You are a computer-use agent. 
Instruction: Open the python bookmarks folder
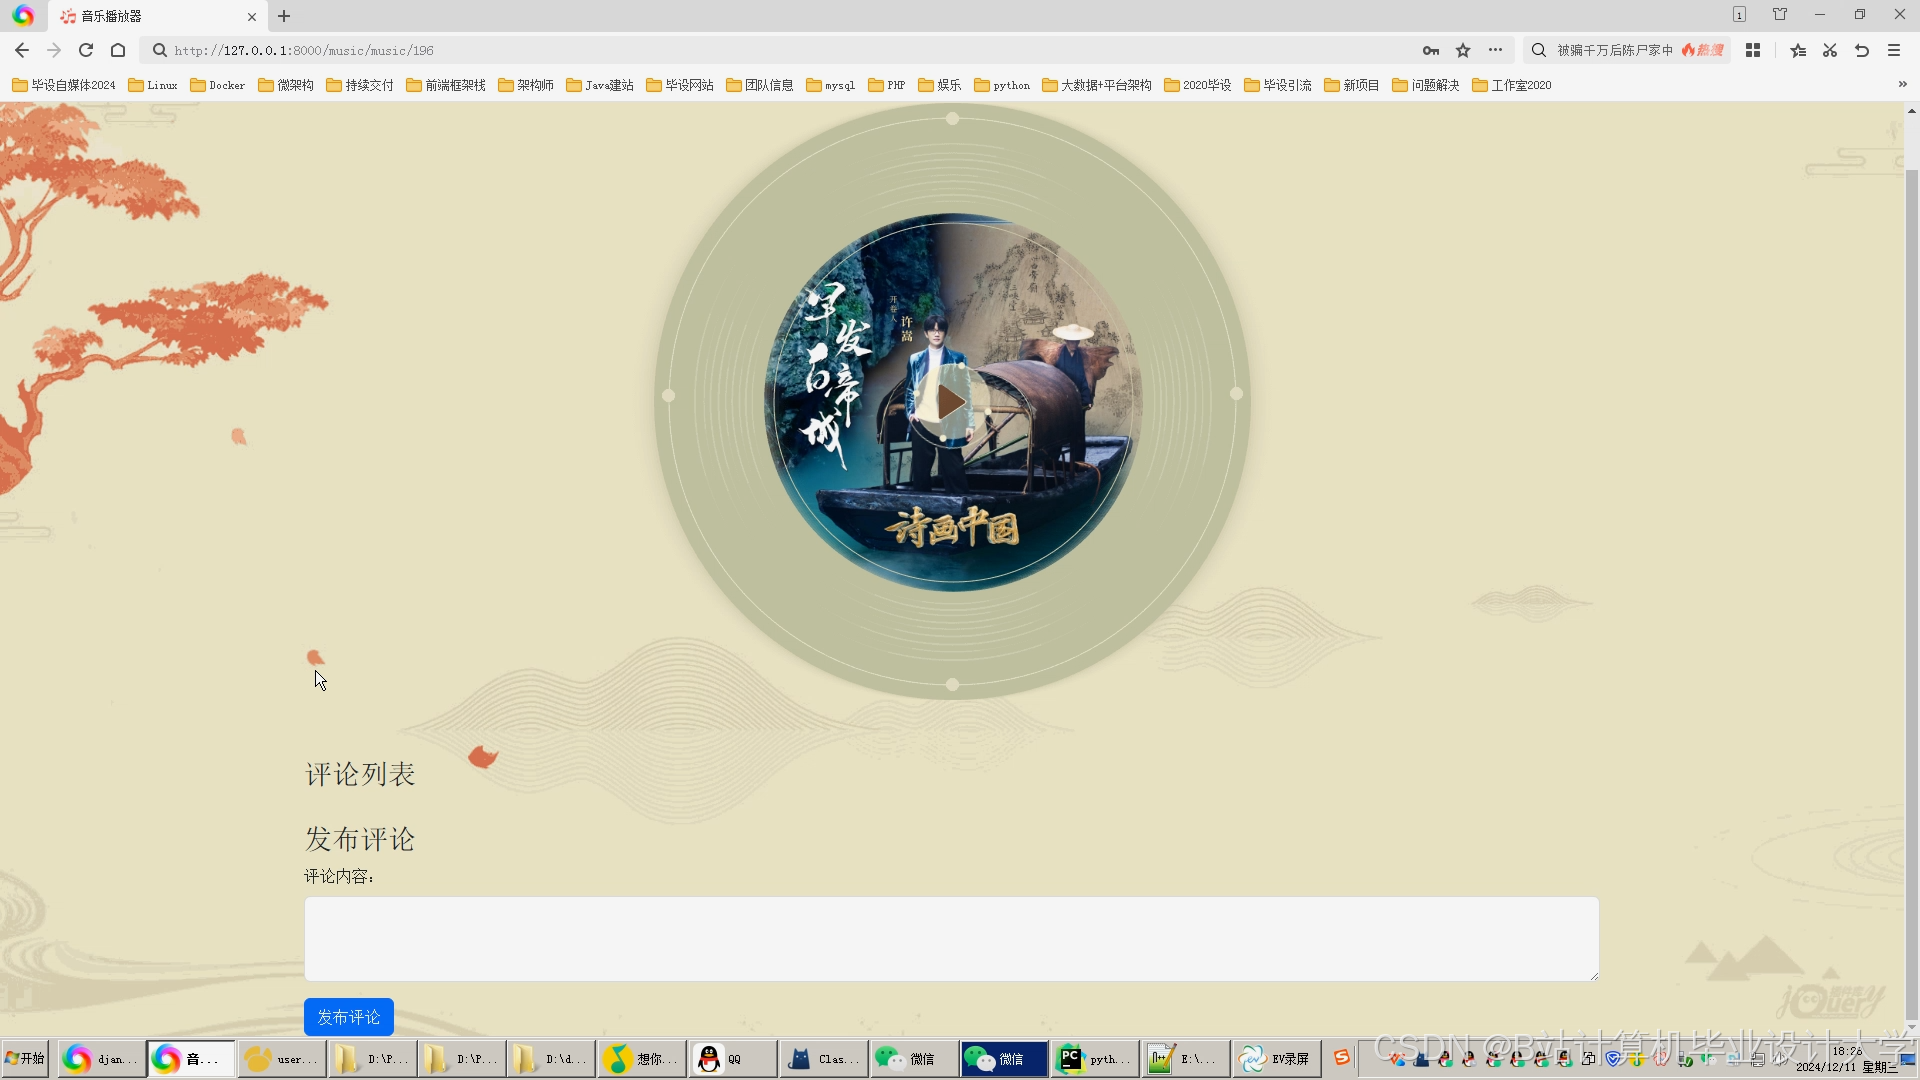click(x=1002, y=85)
